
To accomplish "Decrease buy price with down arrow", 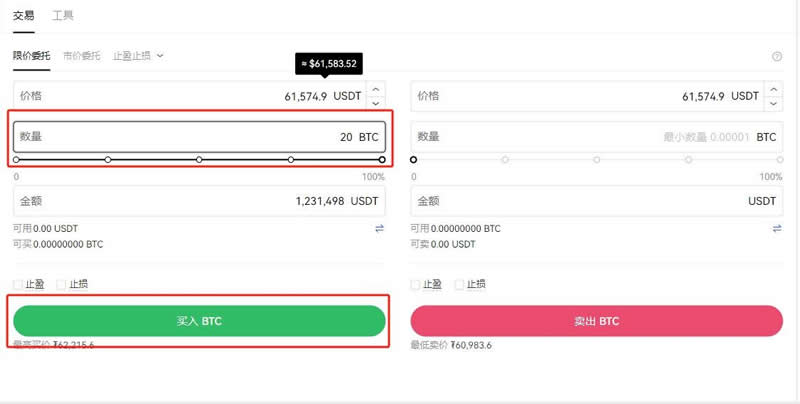I will [376, 103].
